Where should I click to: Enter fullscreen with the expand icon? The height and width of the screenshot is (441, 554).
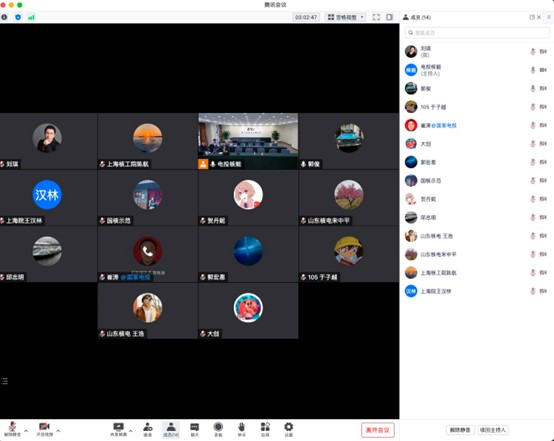(x=376, y=17)
